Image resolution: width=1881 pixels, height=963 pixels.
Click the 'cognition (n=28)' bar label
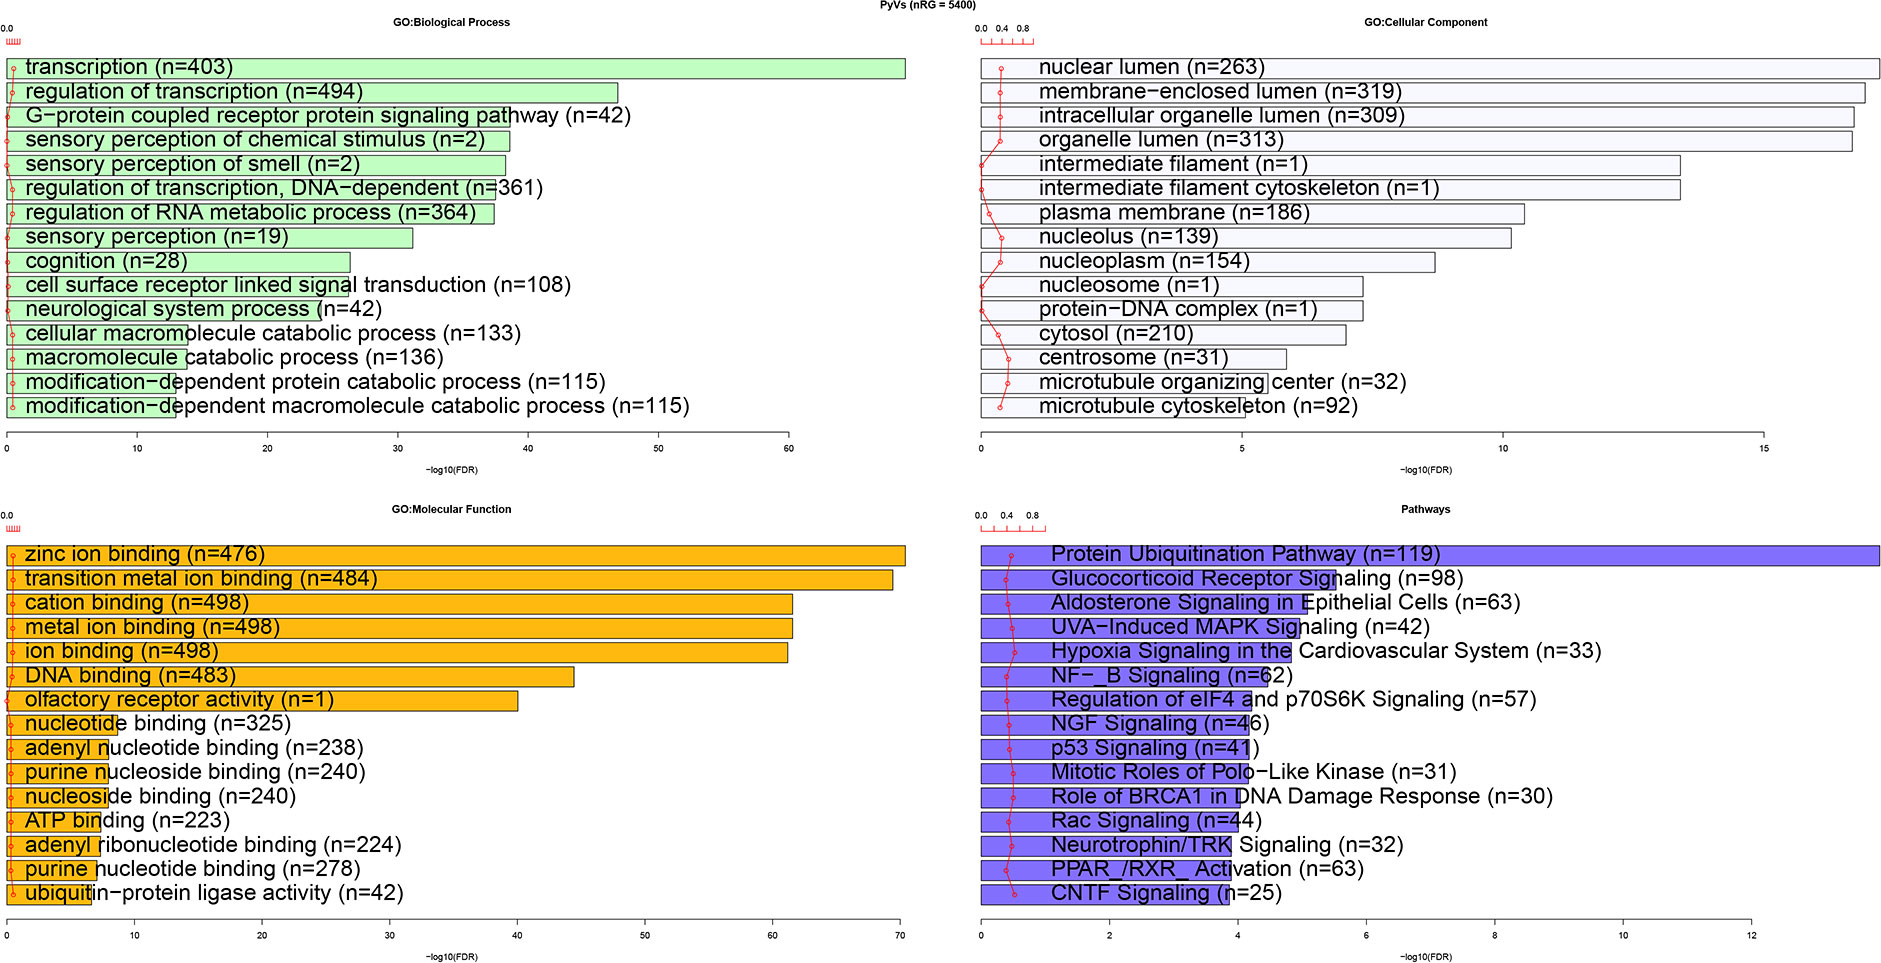[x=106, y=261]
